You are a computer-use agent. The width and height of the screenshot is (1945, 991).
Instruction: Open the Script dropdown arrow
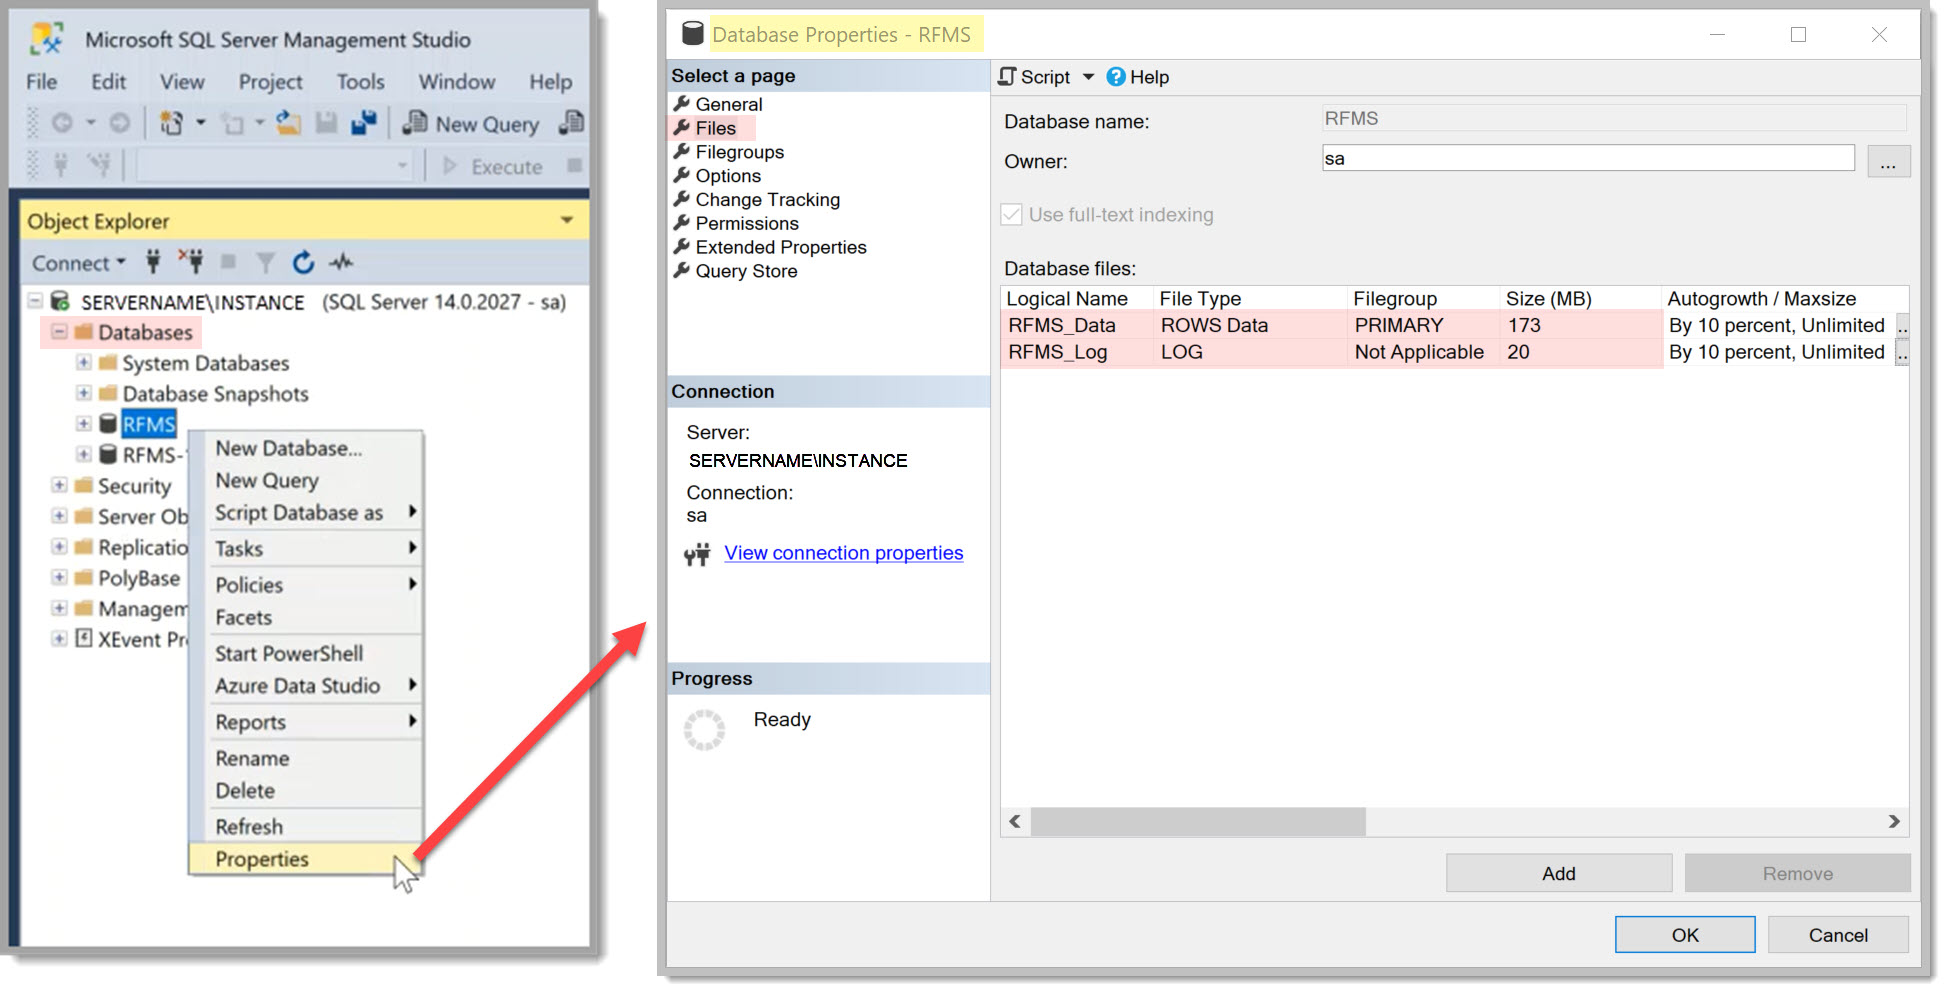point(1089,77)
